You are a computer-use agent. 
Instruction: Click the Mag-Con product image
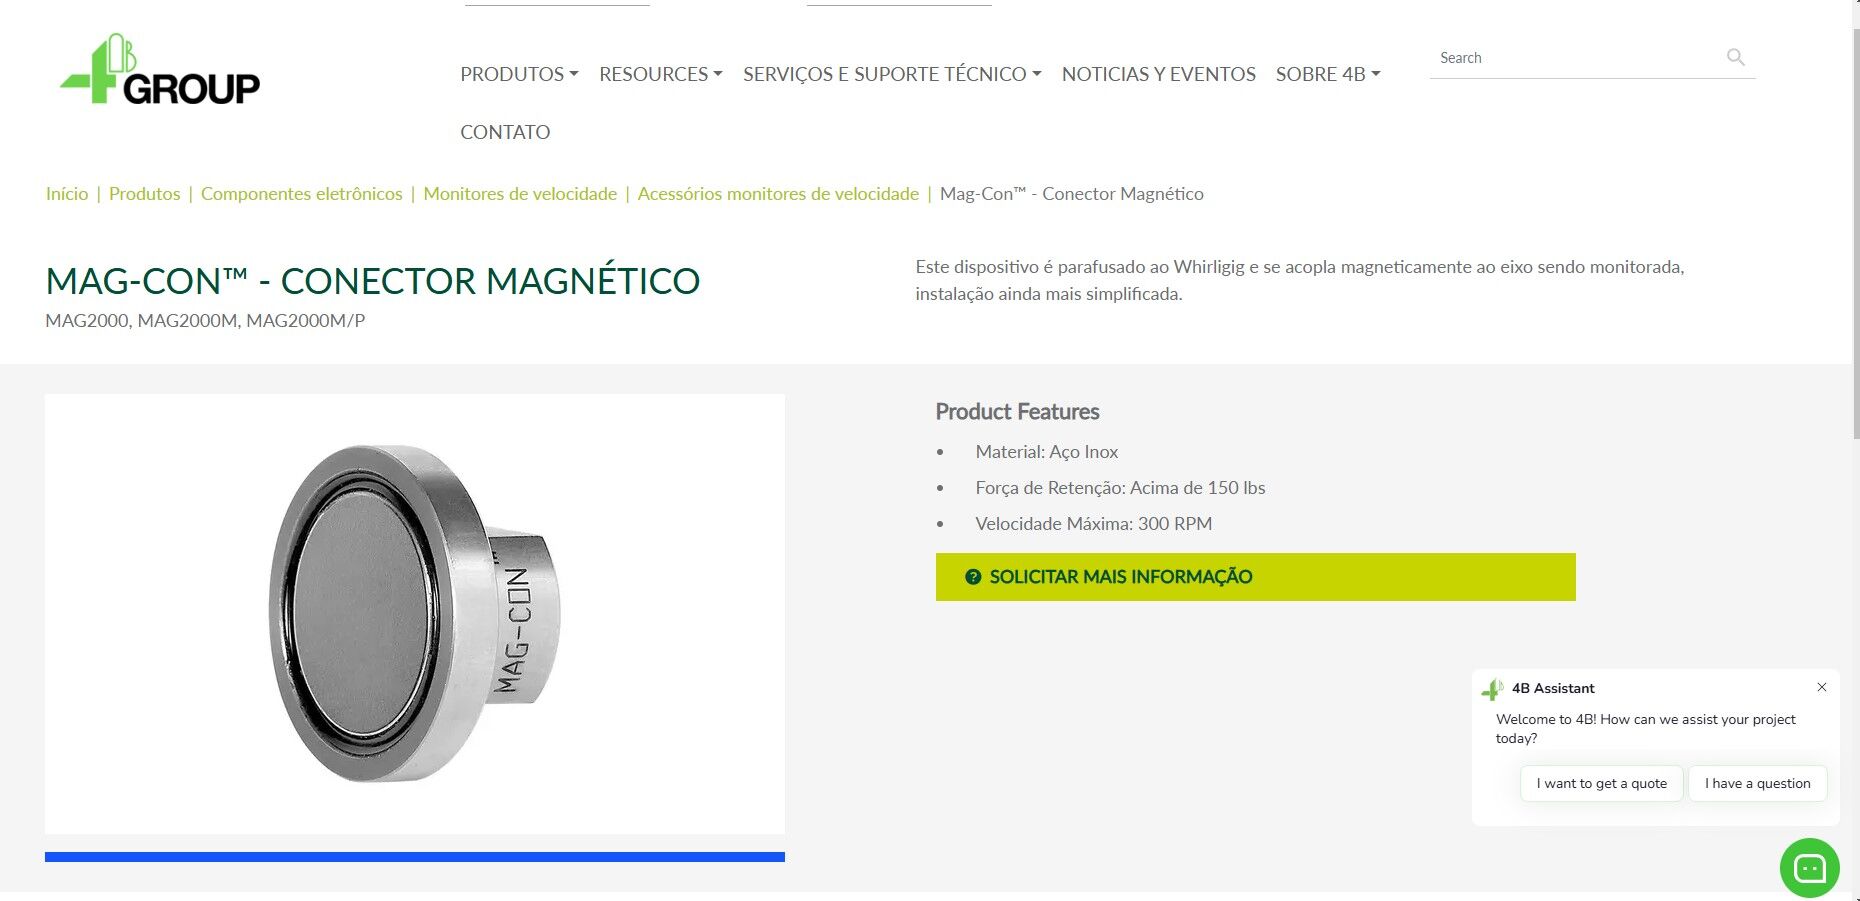click(415, 614)
